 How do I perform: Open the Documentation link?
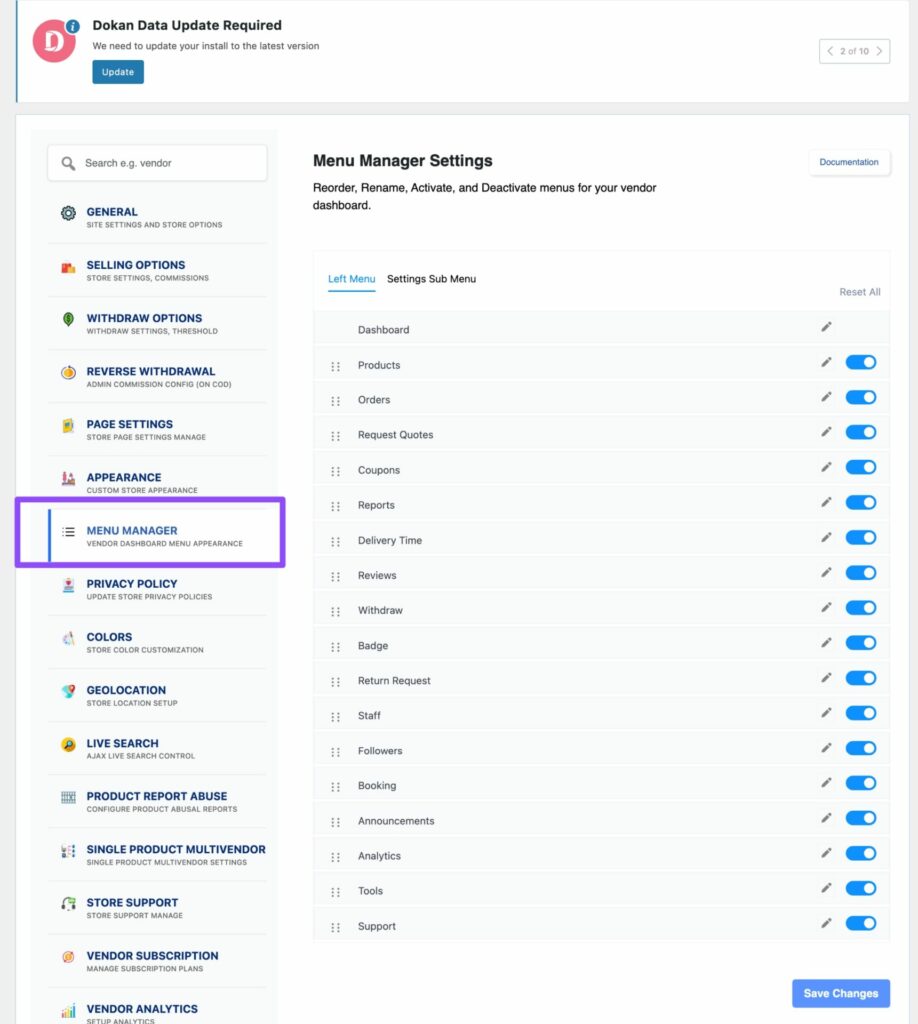tap(849, 162)
